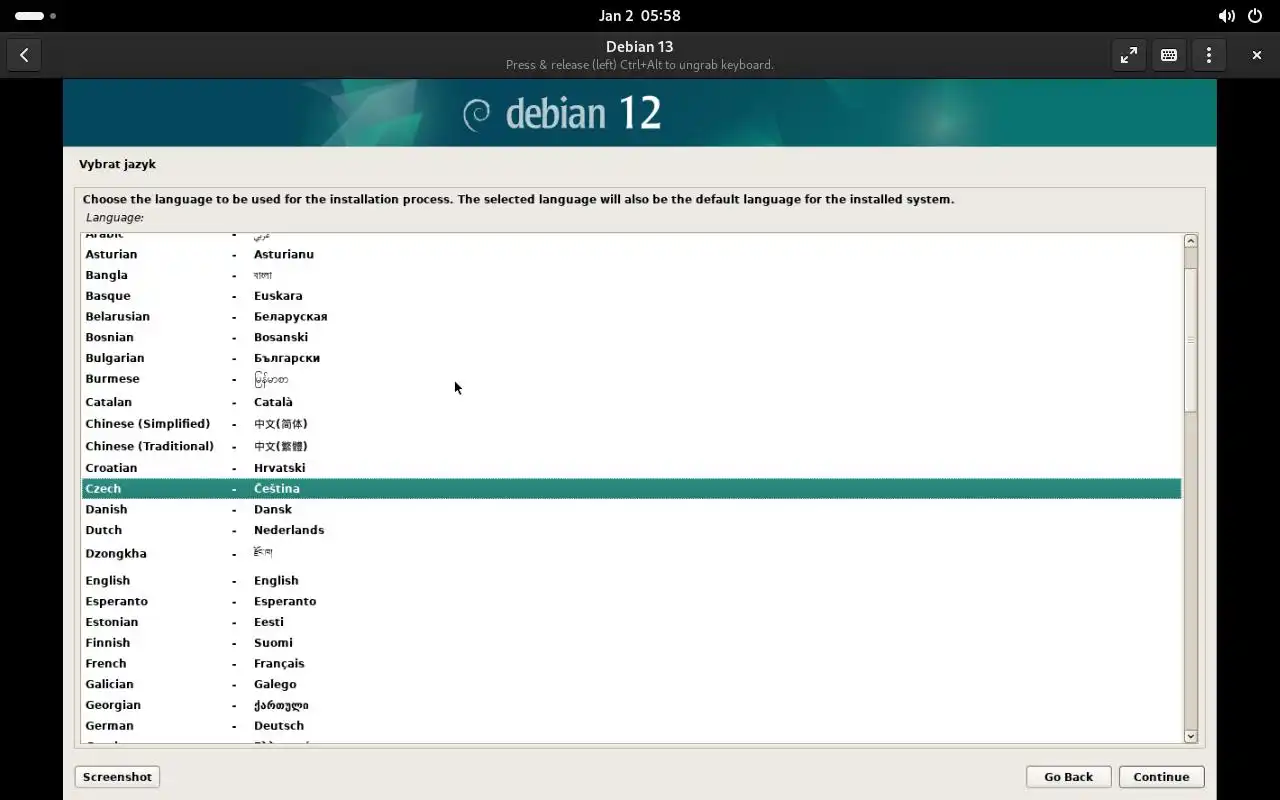This screenshot has height=800, width=1280.
Task: Select Belarusian language row
Action: coord(631,317)
